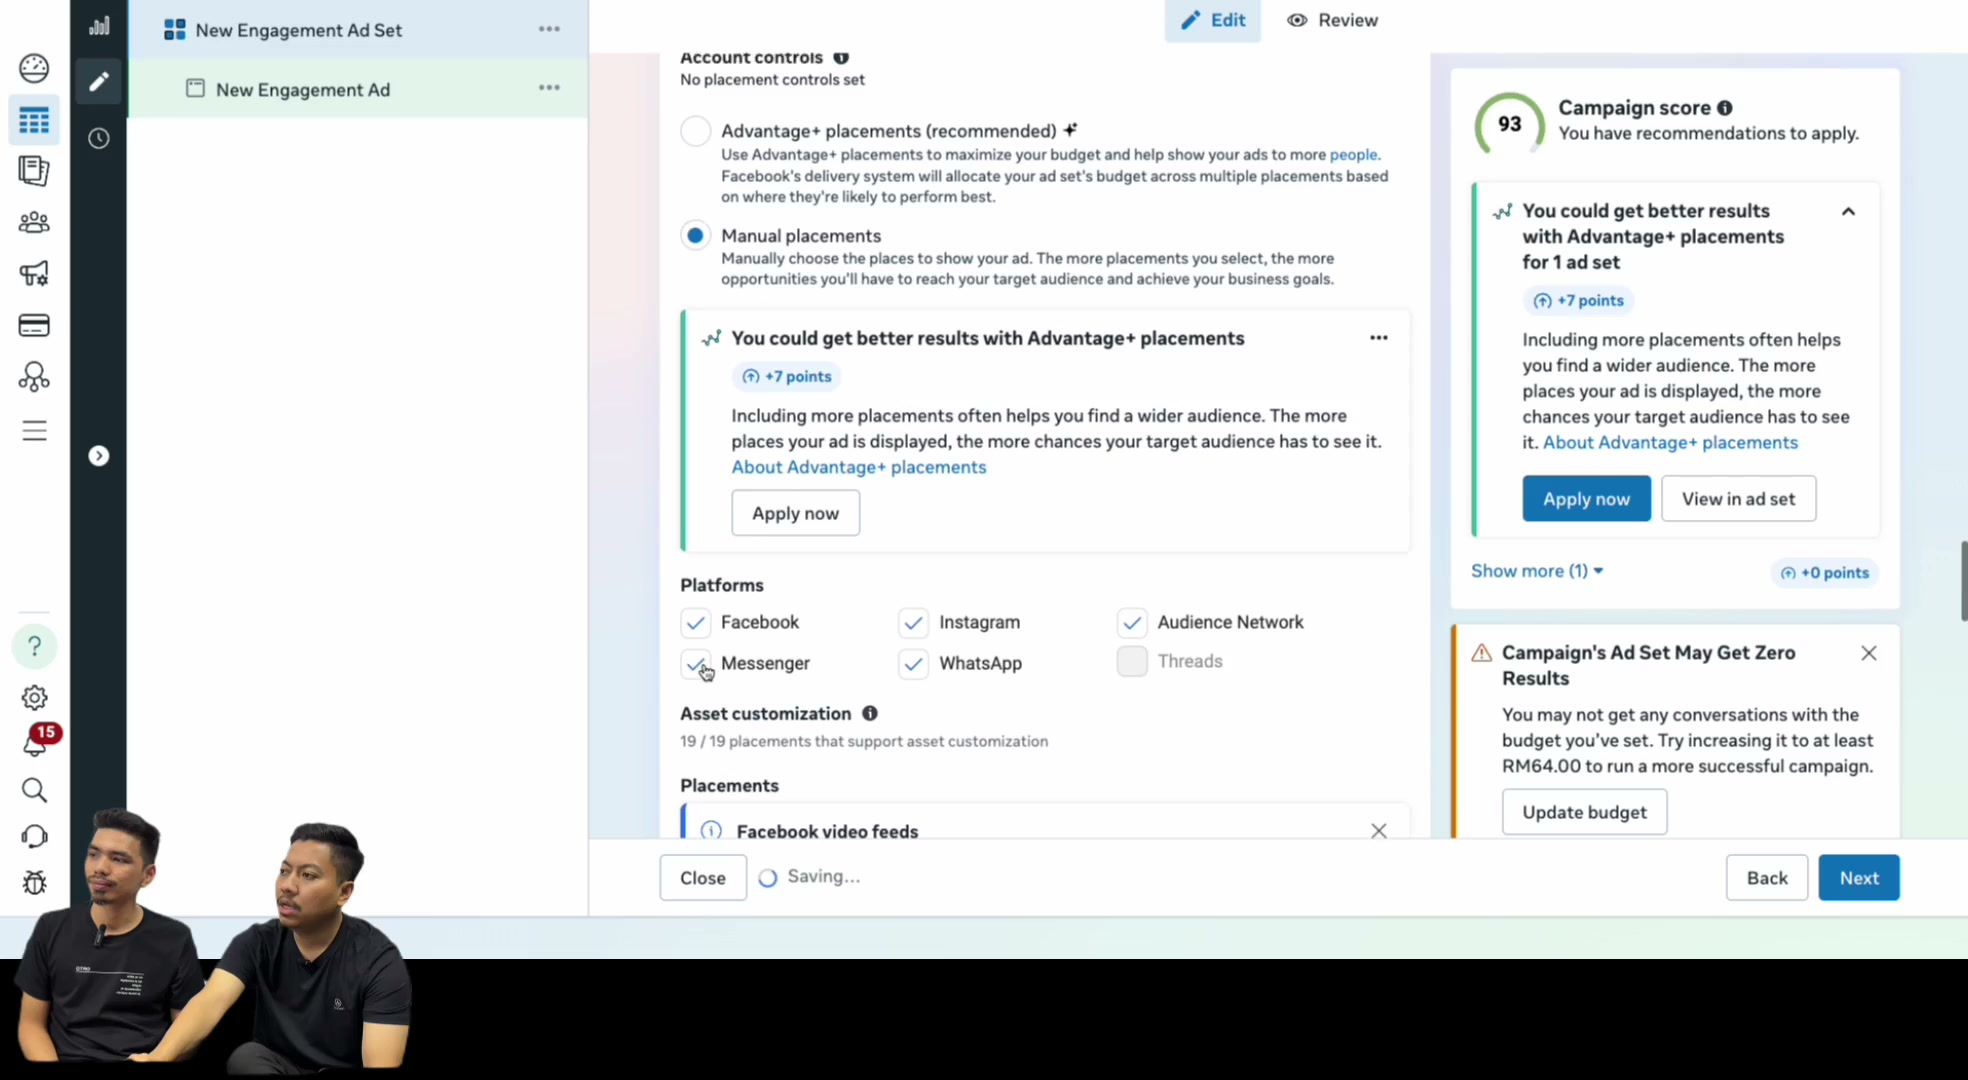The height and width of the screenshot is (1080, 1968).
Task: Select Manual placements radio button
Action: [x=695, y=236]
